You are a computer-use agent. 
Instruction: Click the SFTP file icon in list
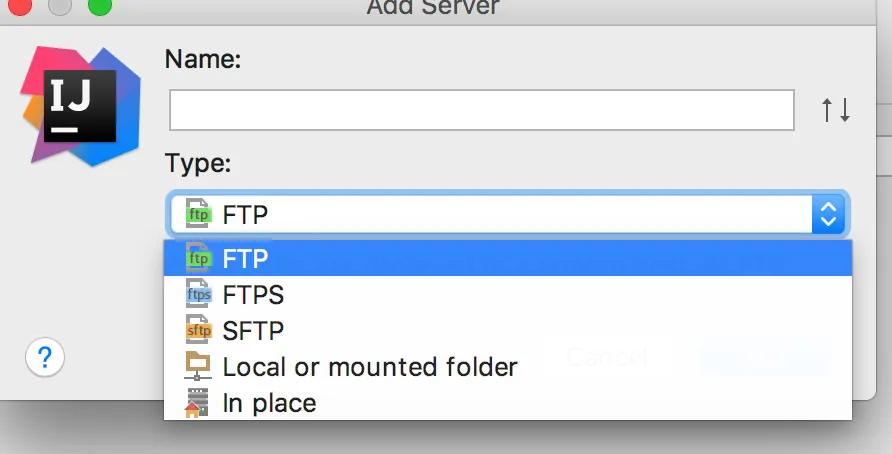click(x=198, y=330)
